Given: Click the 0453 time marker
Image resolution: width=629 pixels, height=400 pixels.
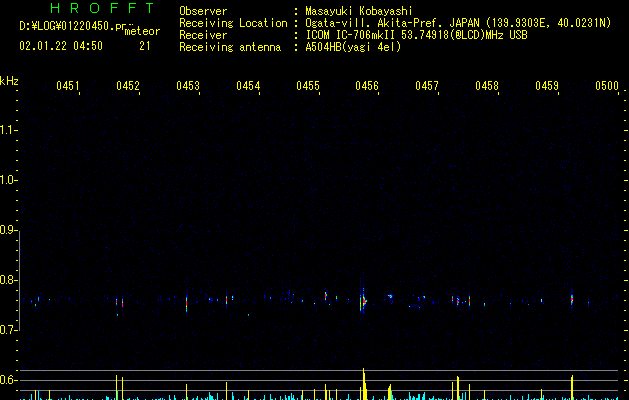Looking at the screenshot, I should pos(188,86).
